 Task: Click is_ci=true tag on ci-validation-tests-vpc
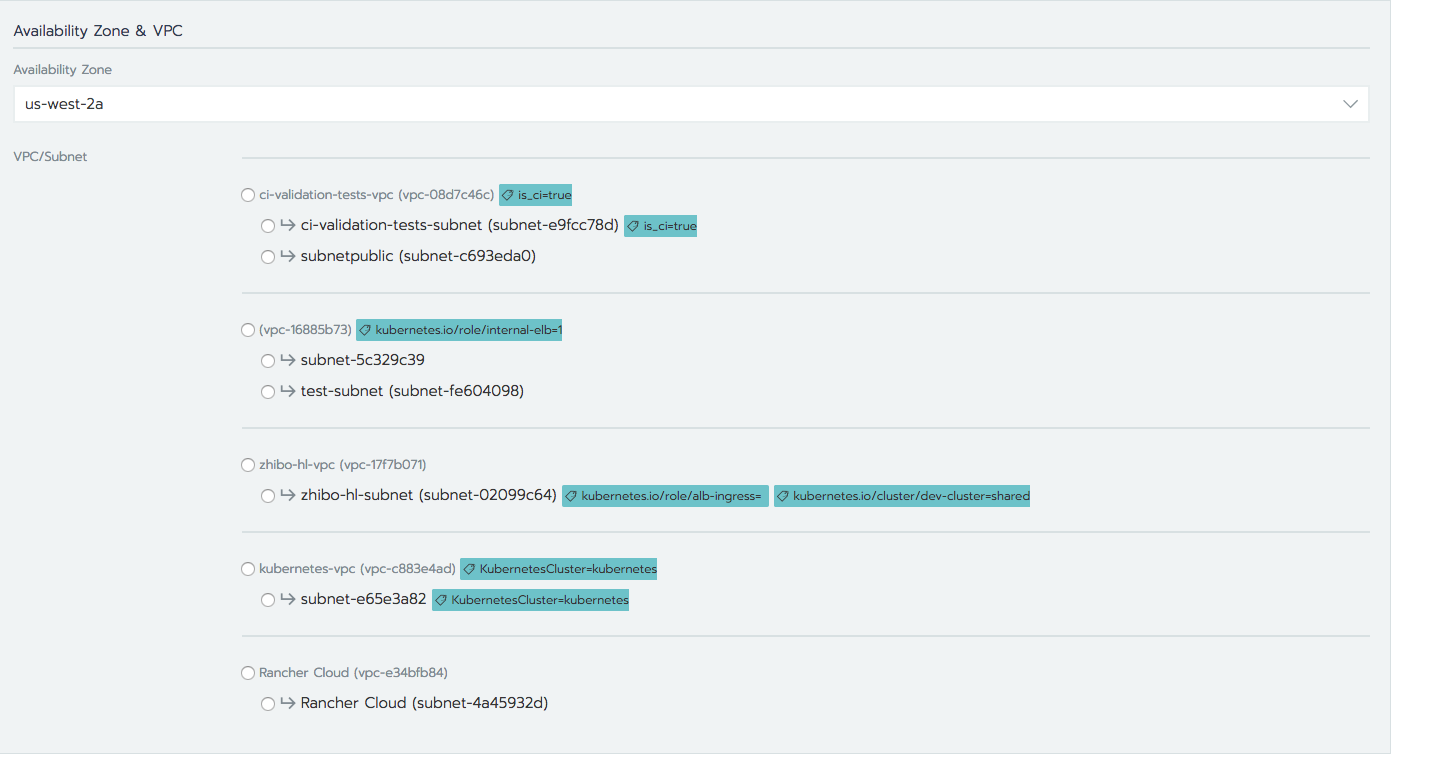(x=536, y=195)
